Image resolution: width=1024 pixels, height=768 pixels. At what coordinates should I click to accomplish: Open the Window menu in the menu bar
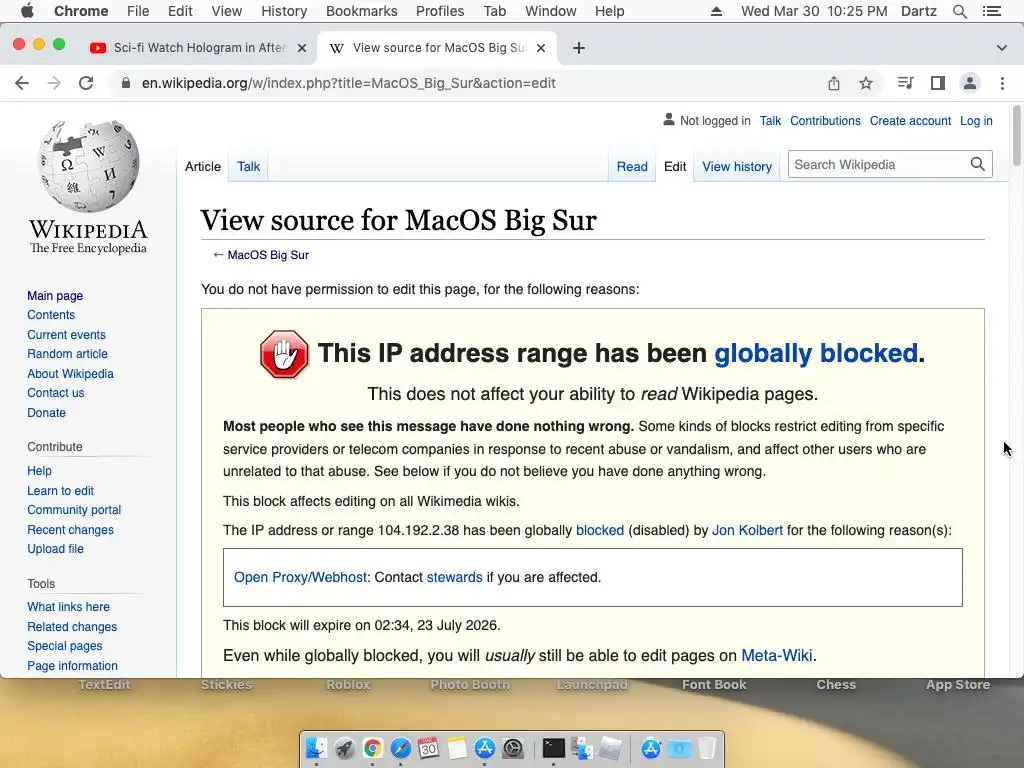[x=551, y=11]
